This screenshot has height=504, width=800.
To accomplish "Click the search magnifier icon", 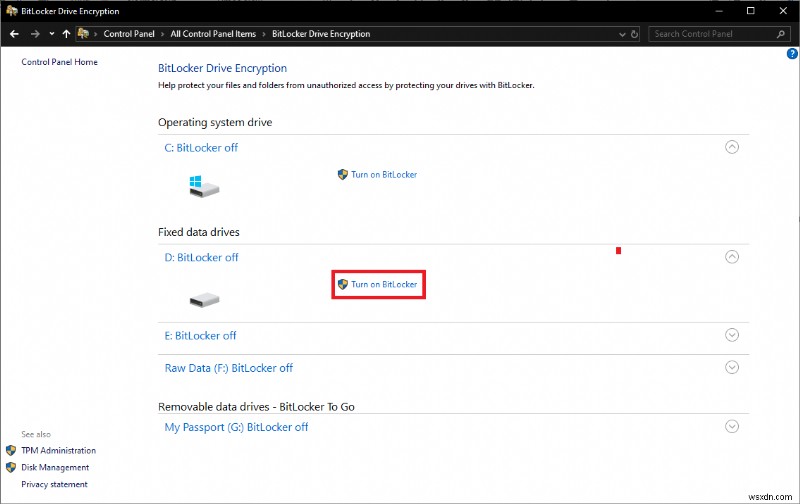I will click(x=781, y=34).
